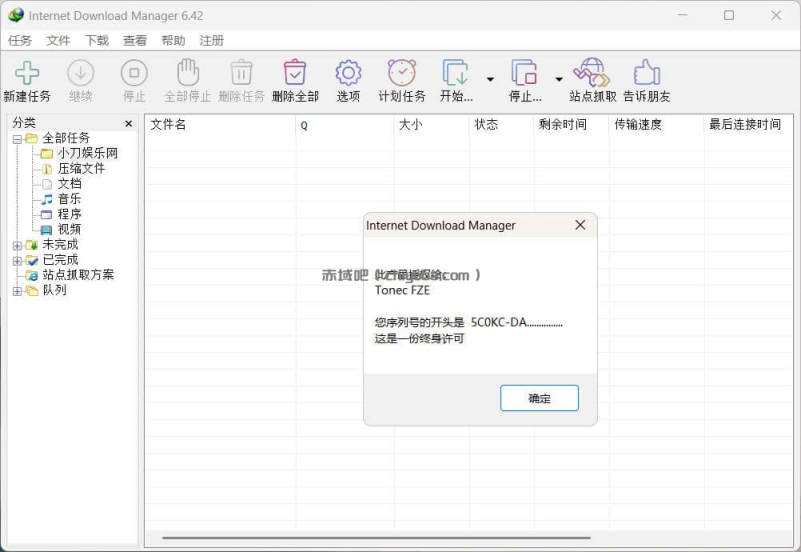The image size is (801, 552).
Task: Minimize the Internet Download Manager window
Action: tap(682, 15)
